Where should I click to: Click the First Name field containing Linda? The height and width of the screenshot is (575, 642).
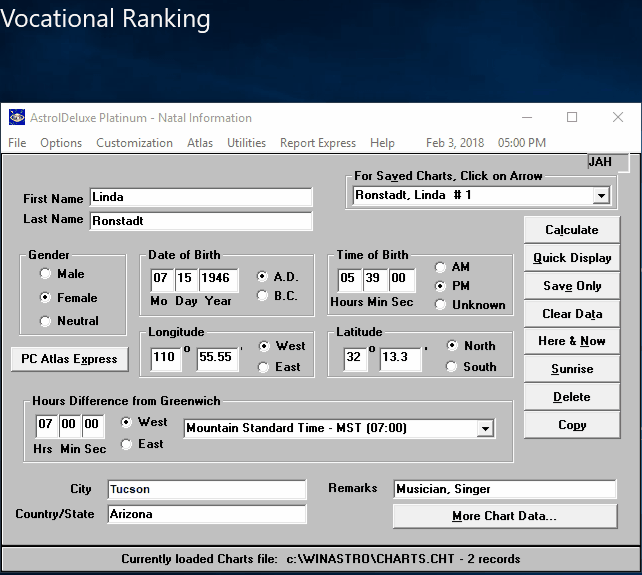pos(201,197)
